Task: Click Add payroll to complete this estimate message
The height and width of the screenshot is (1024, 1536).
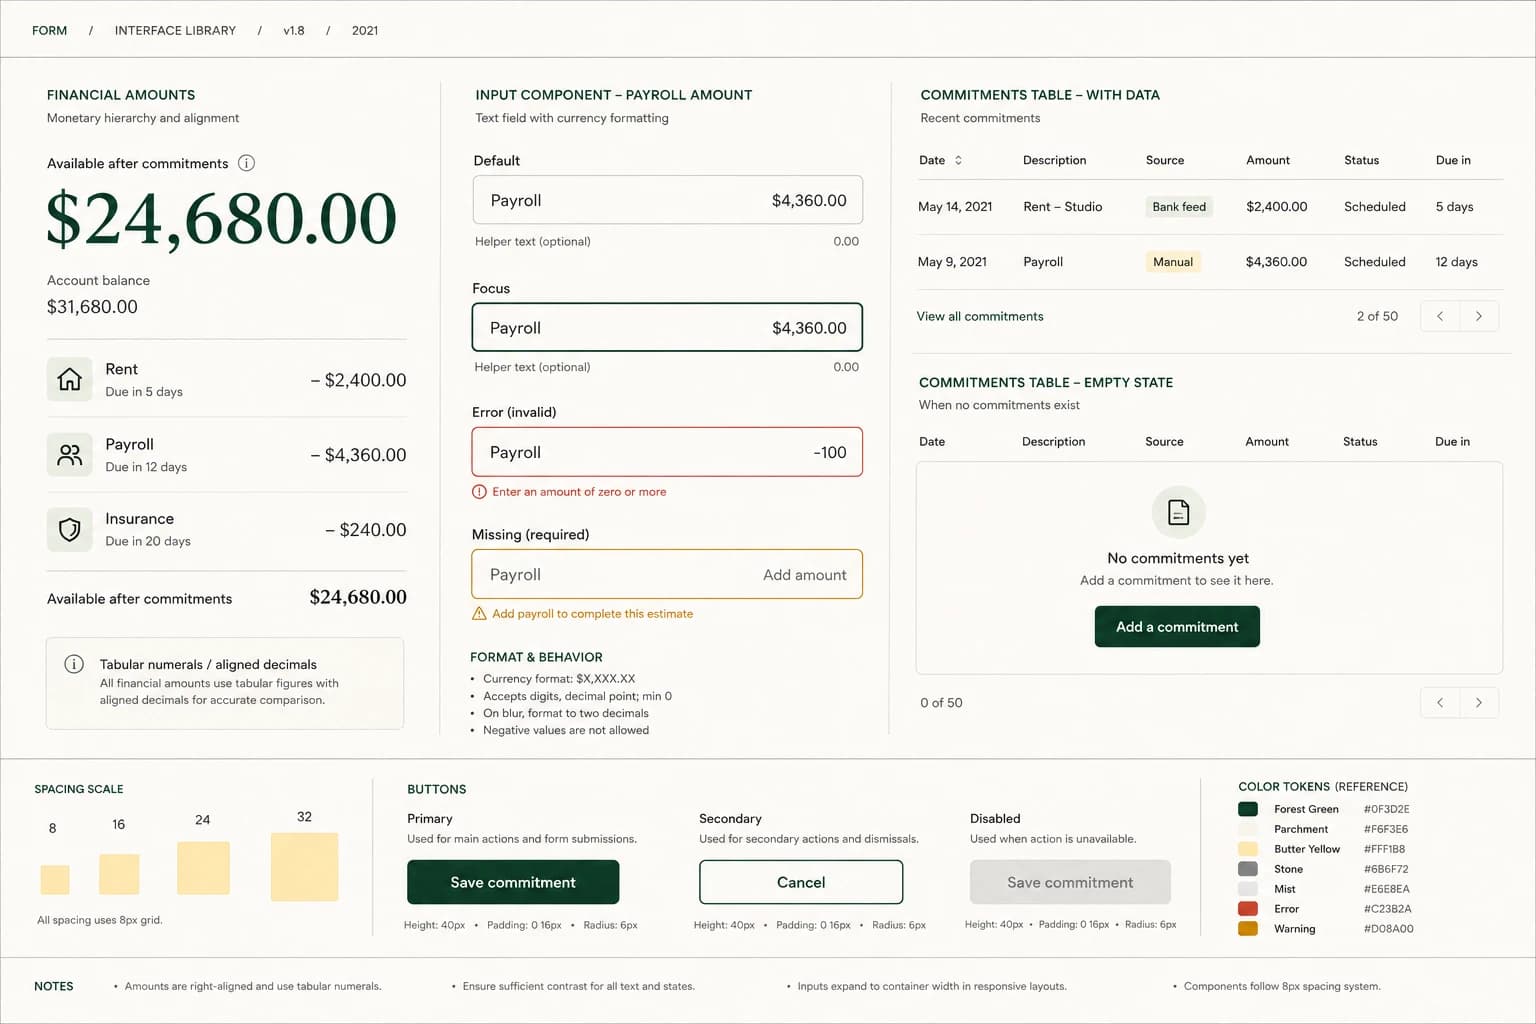Action: click(x=592, y=614)
